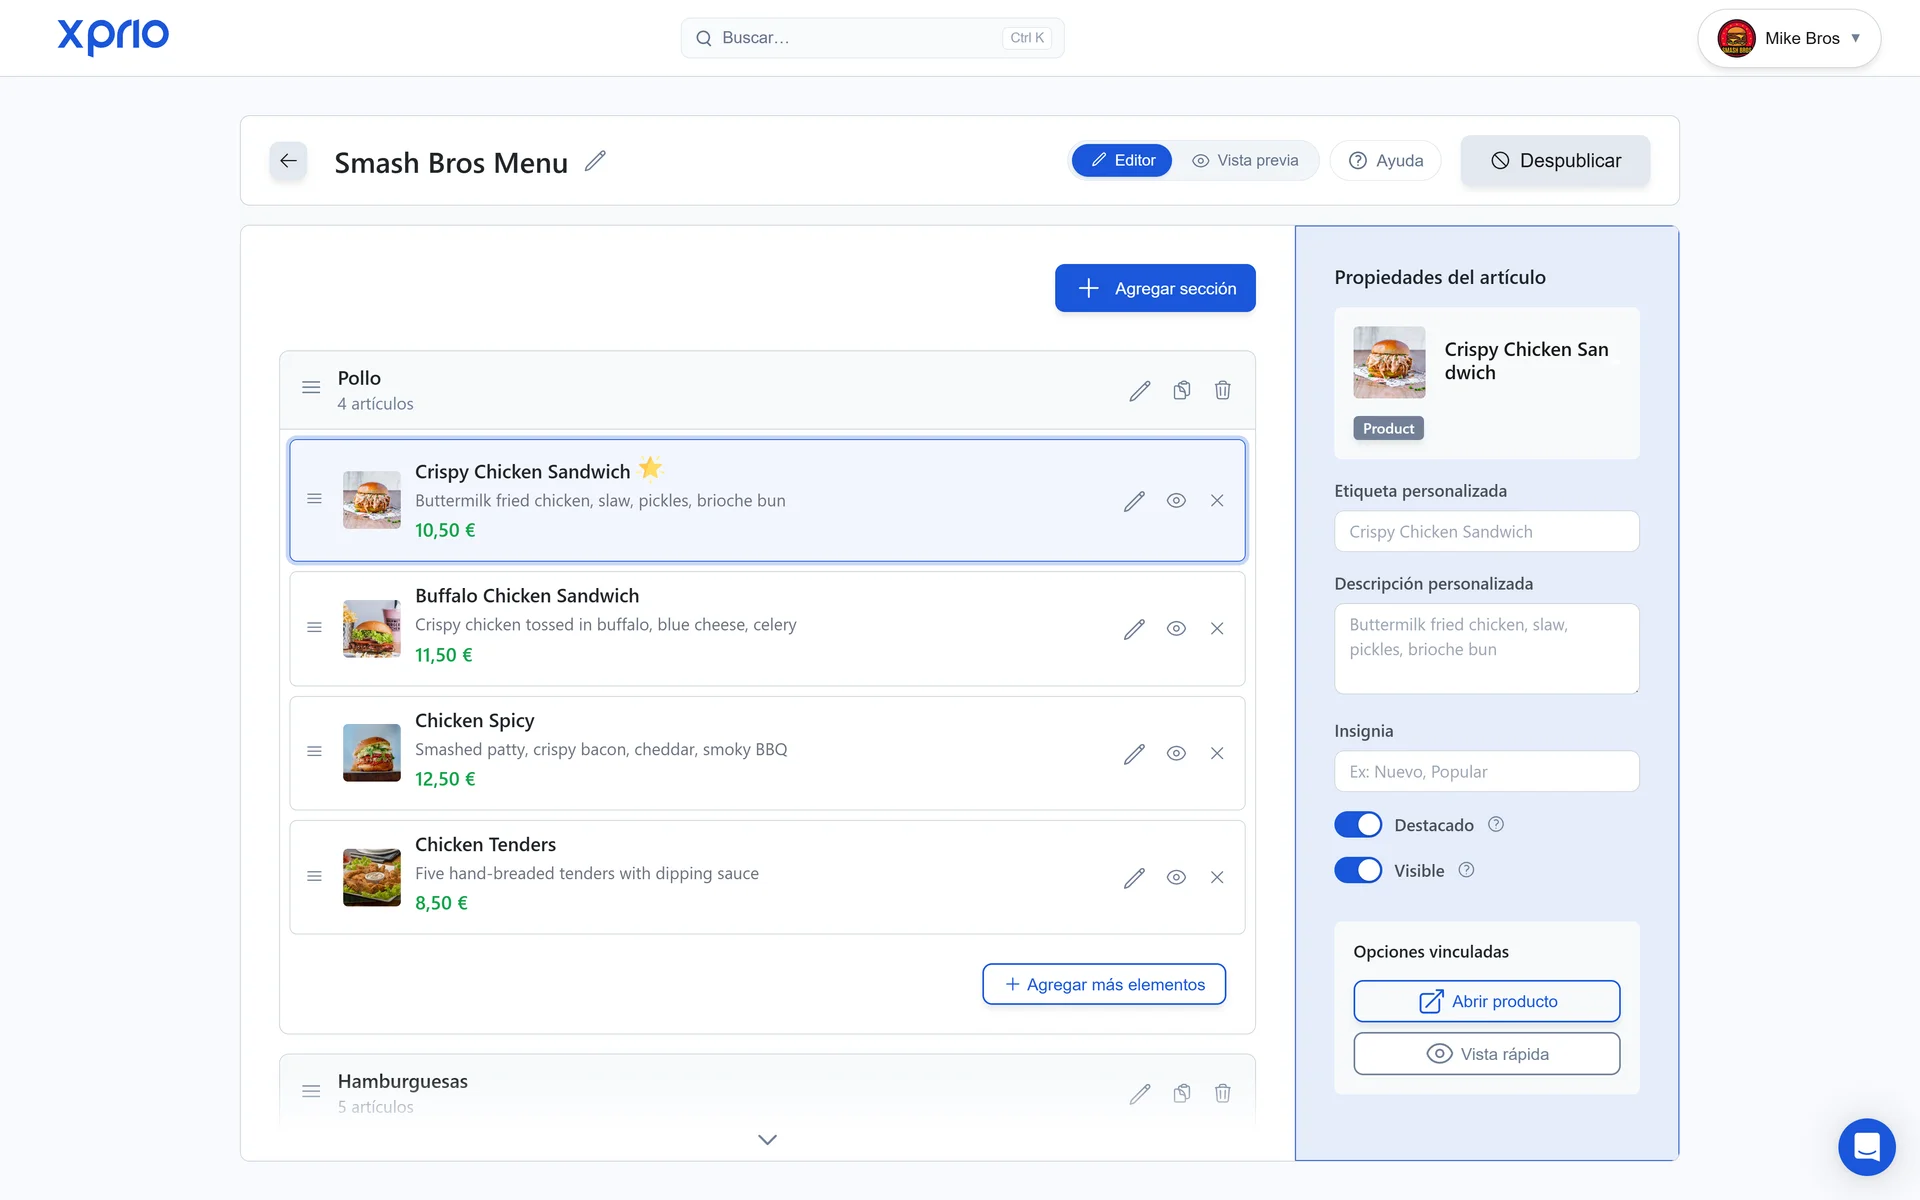Click the Crispy Chicken Sandwich drag handle
This screenshot has width=1920, height=1200.
click(x=314, y=499)
